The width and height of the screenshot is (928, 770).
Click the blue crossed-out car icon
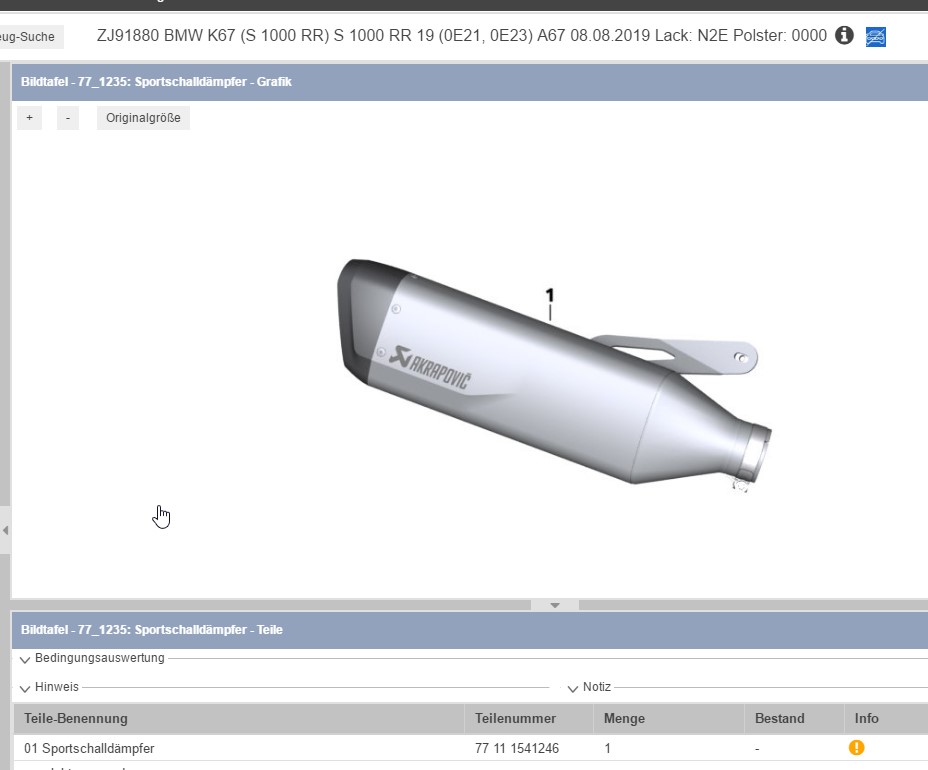[x=876, y=37]
